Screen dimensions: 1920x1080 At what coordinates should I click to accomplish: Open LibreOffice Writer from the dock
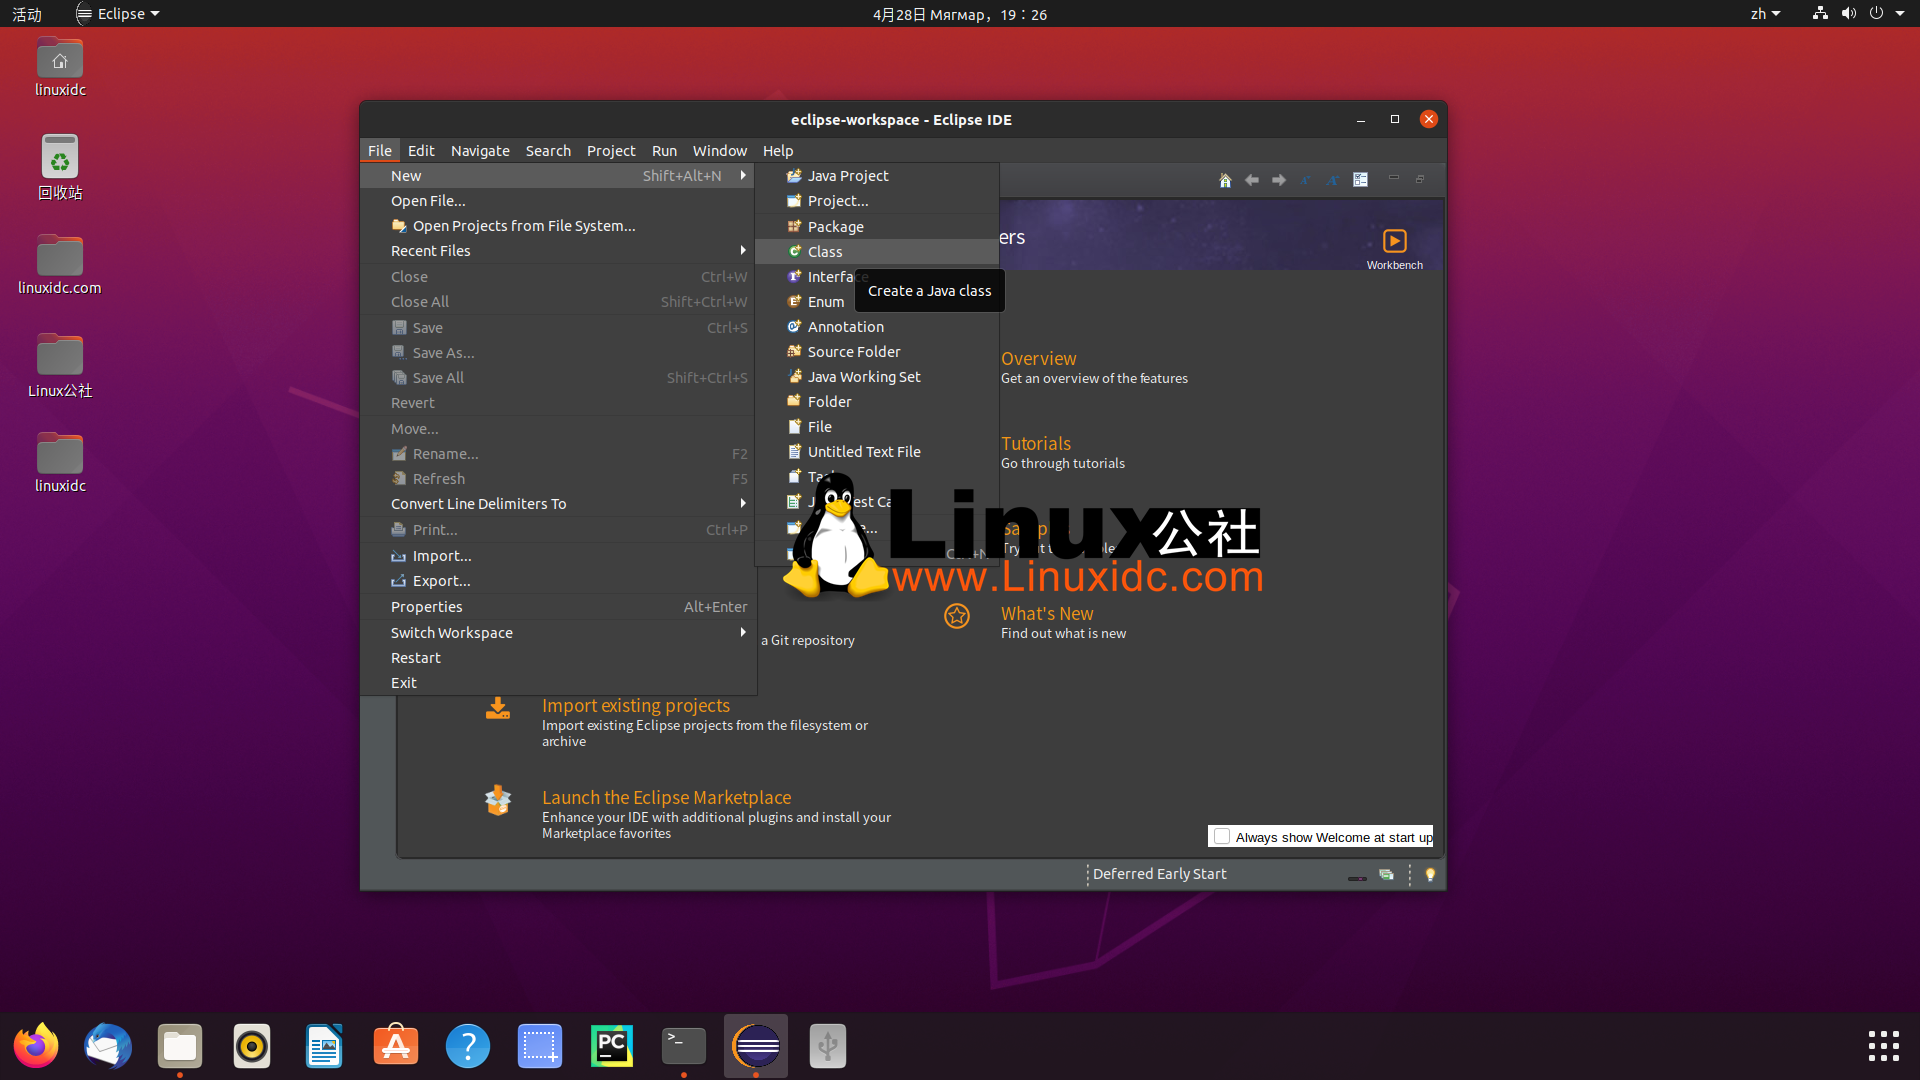click(x=324, y=1046)
